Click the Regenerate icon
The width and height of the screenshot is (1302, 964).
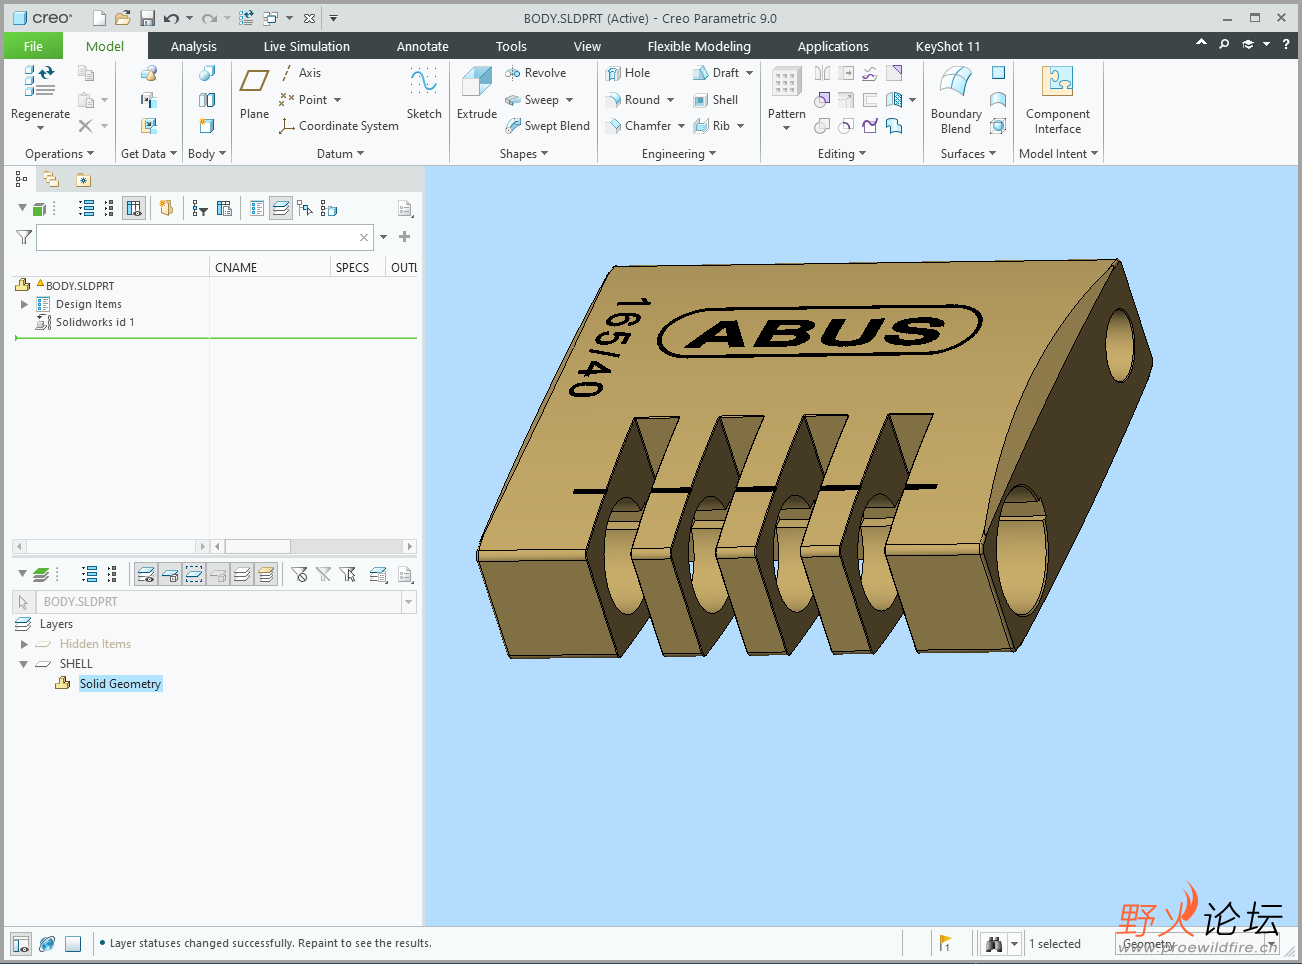point(40,81)
